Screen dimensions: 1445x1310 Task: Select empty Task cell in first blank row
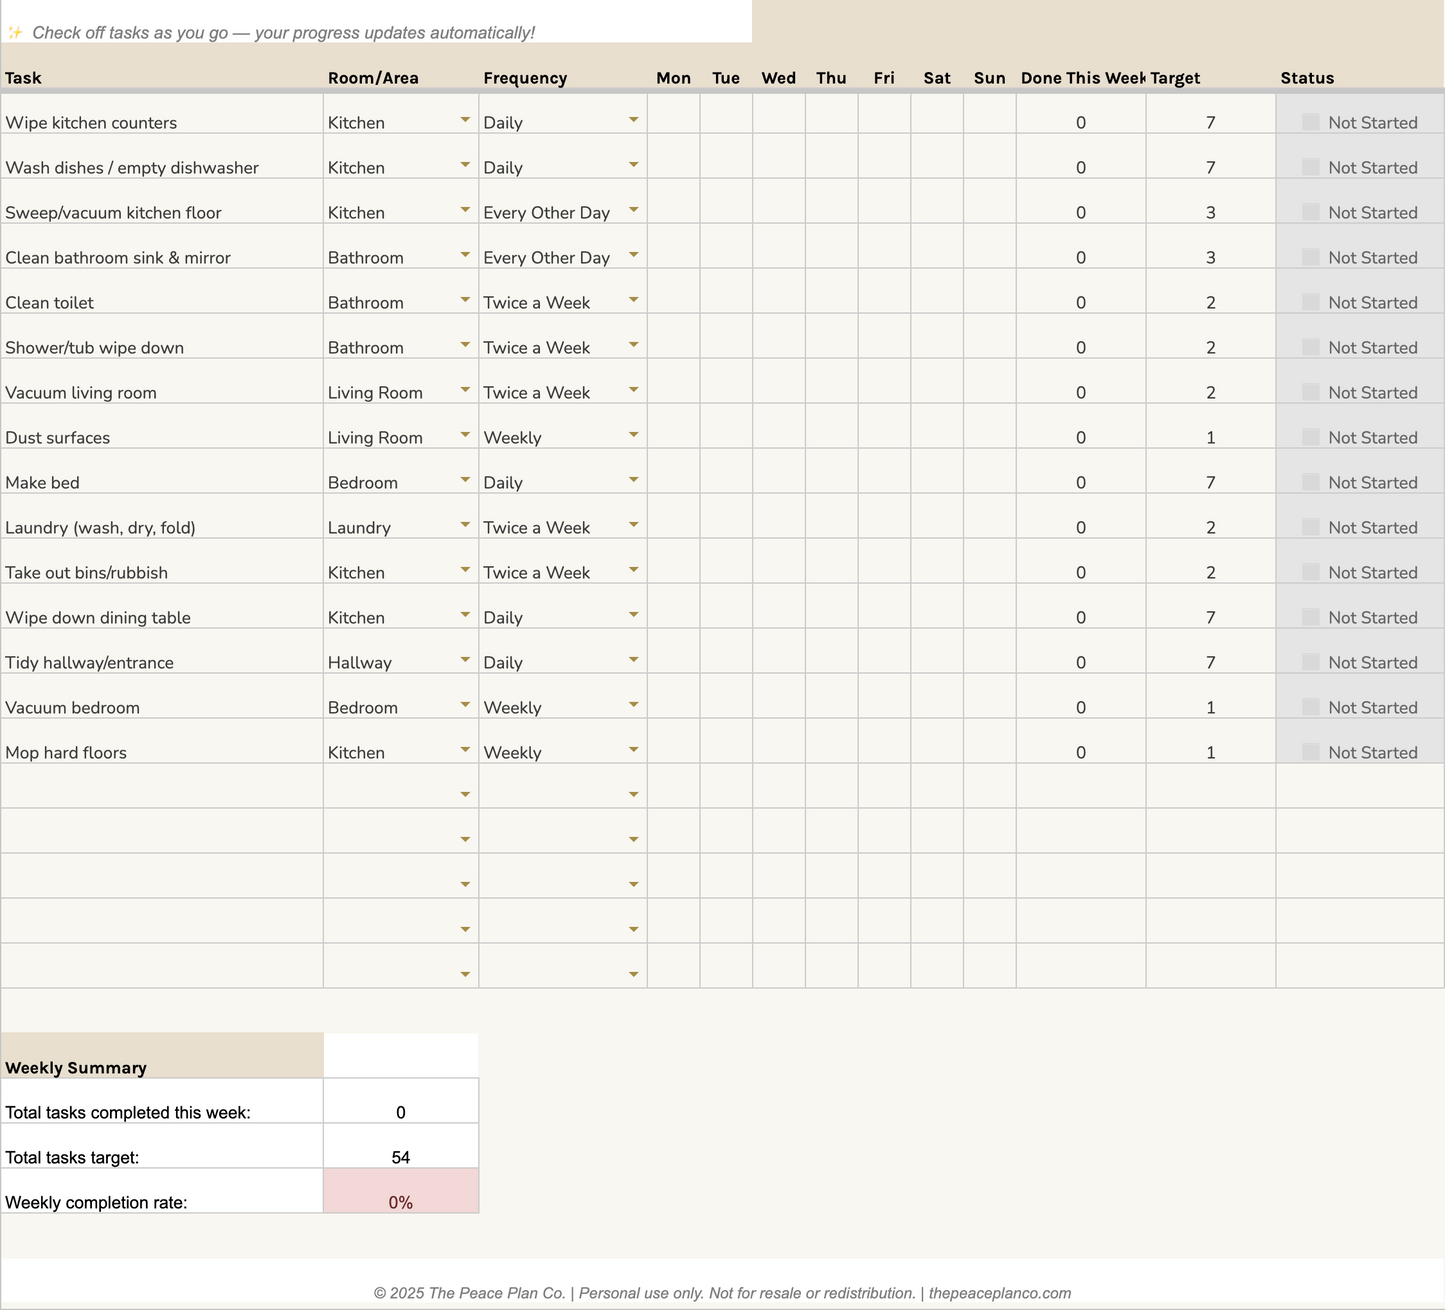(160, 785)
